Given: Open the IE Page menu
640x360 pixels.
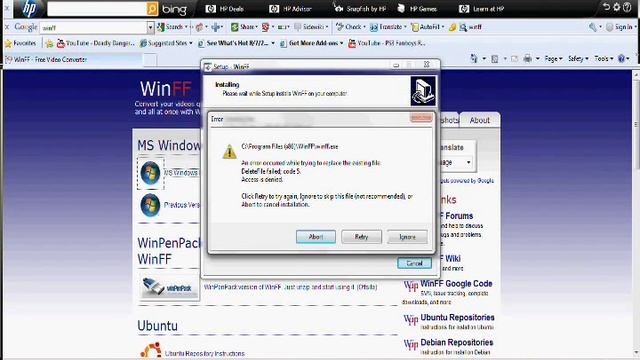Looking at the screenshot, I should (x=553, y=59).
